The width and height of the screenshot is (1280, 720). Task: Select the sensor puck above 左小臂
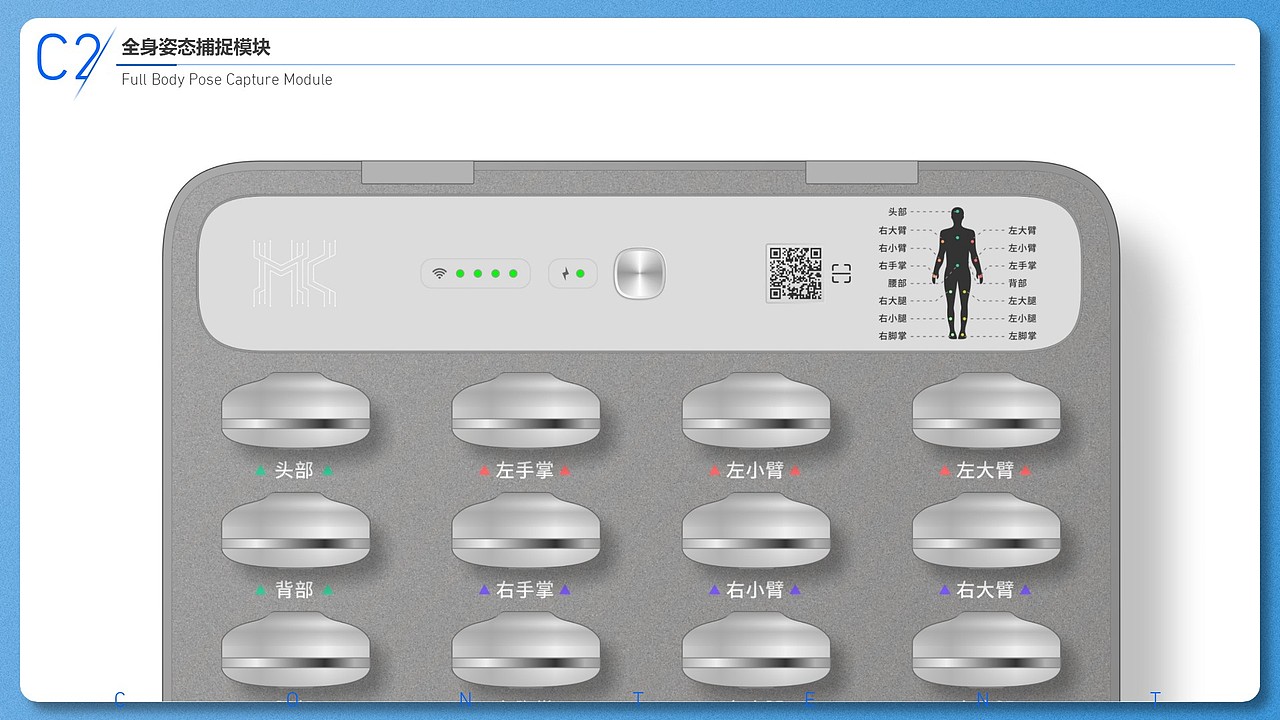pos(756,410)
